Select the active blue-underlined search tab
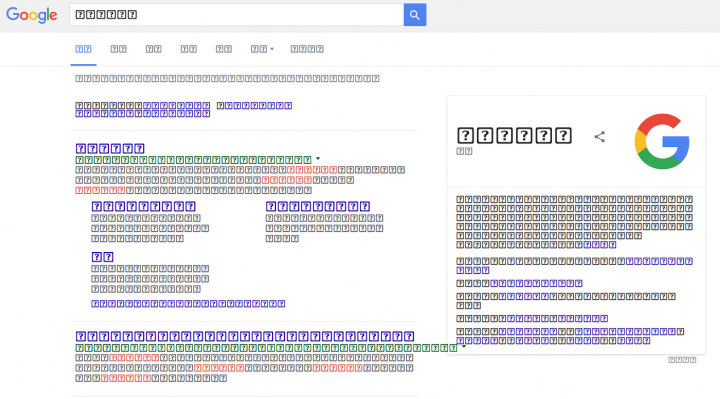This screenshot has width=720, height=399. click(83, 49)
